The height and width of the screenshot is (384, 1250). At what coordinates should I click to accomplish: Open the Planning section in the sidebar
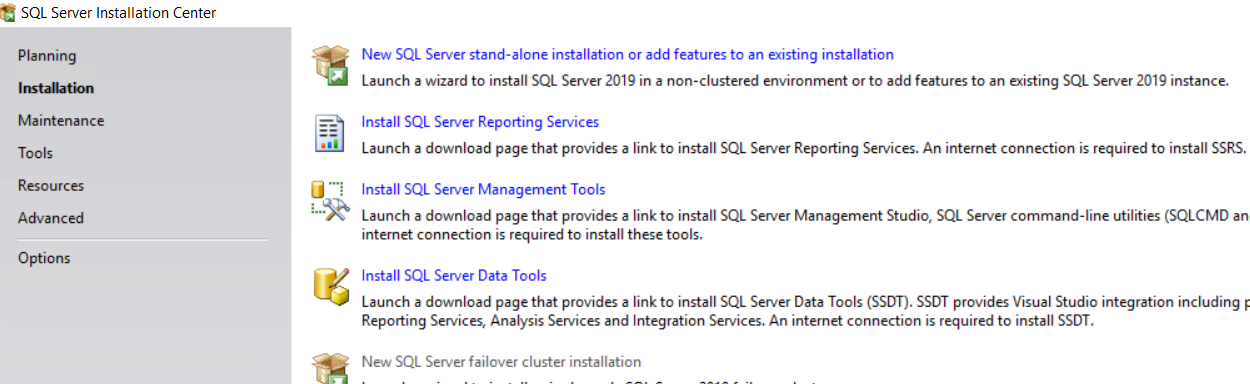[x=47, y=56]
